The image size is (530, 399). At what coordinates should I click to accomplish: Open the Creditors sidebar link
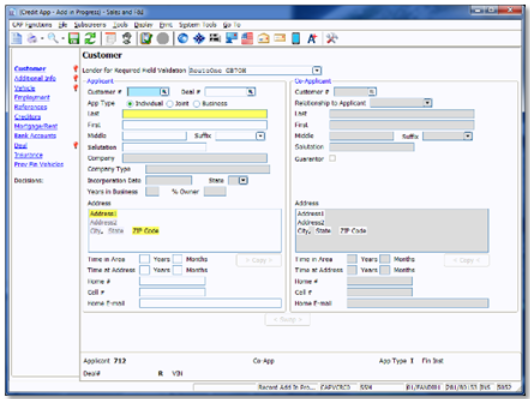pyautogui.click(x=27, y=117)
